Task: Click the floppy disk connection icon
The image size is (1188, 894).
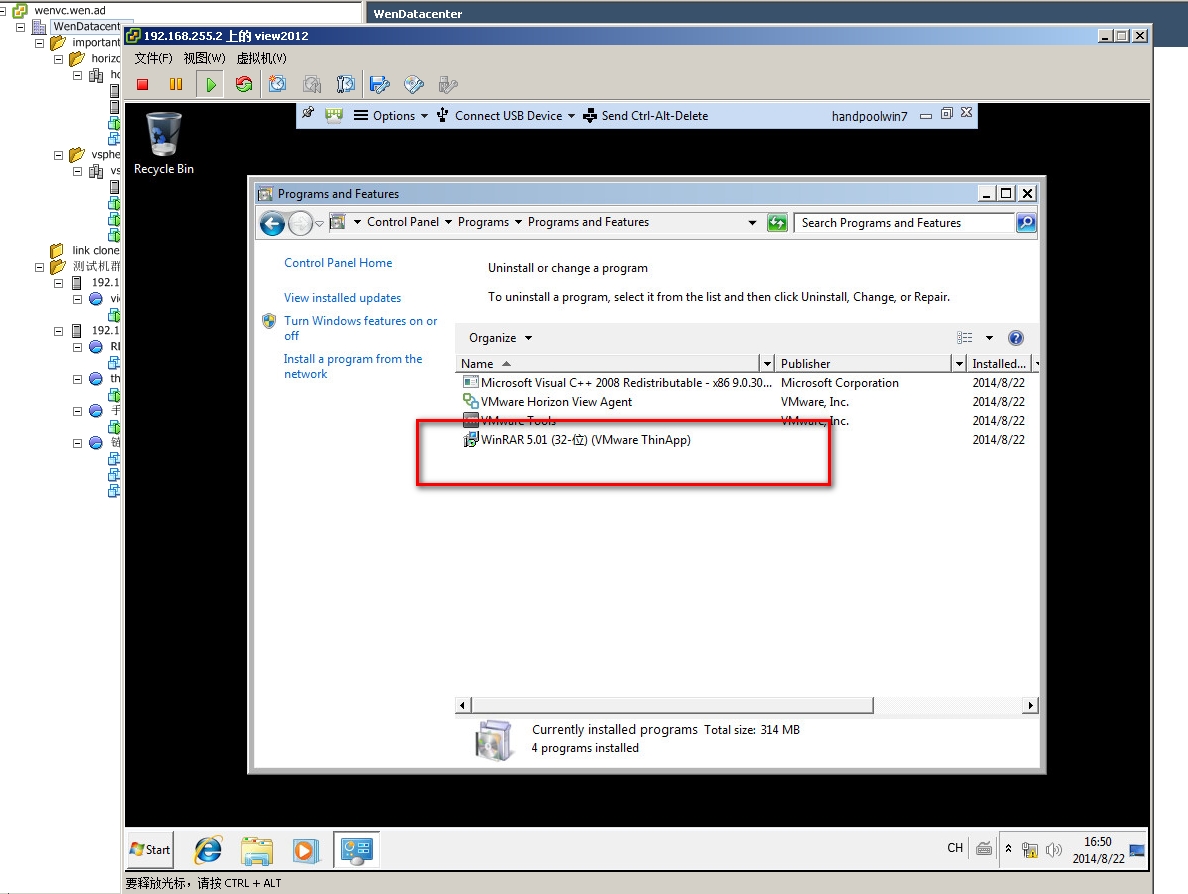Action: pos(380,84)
